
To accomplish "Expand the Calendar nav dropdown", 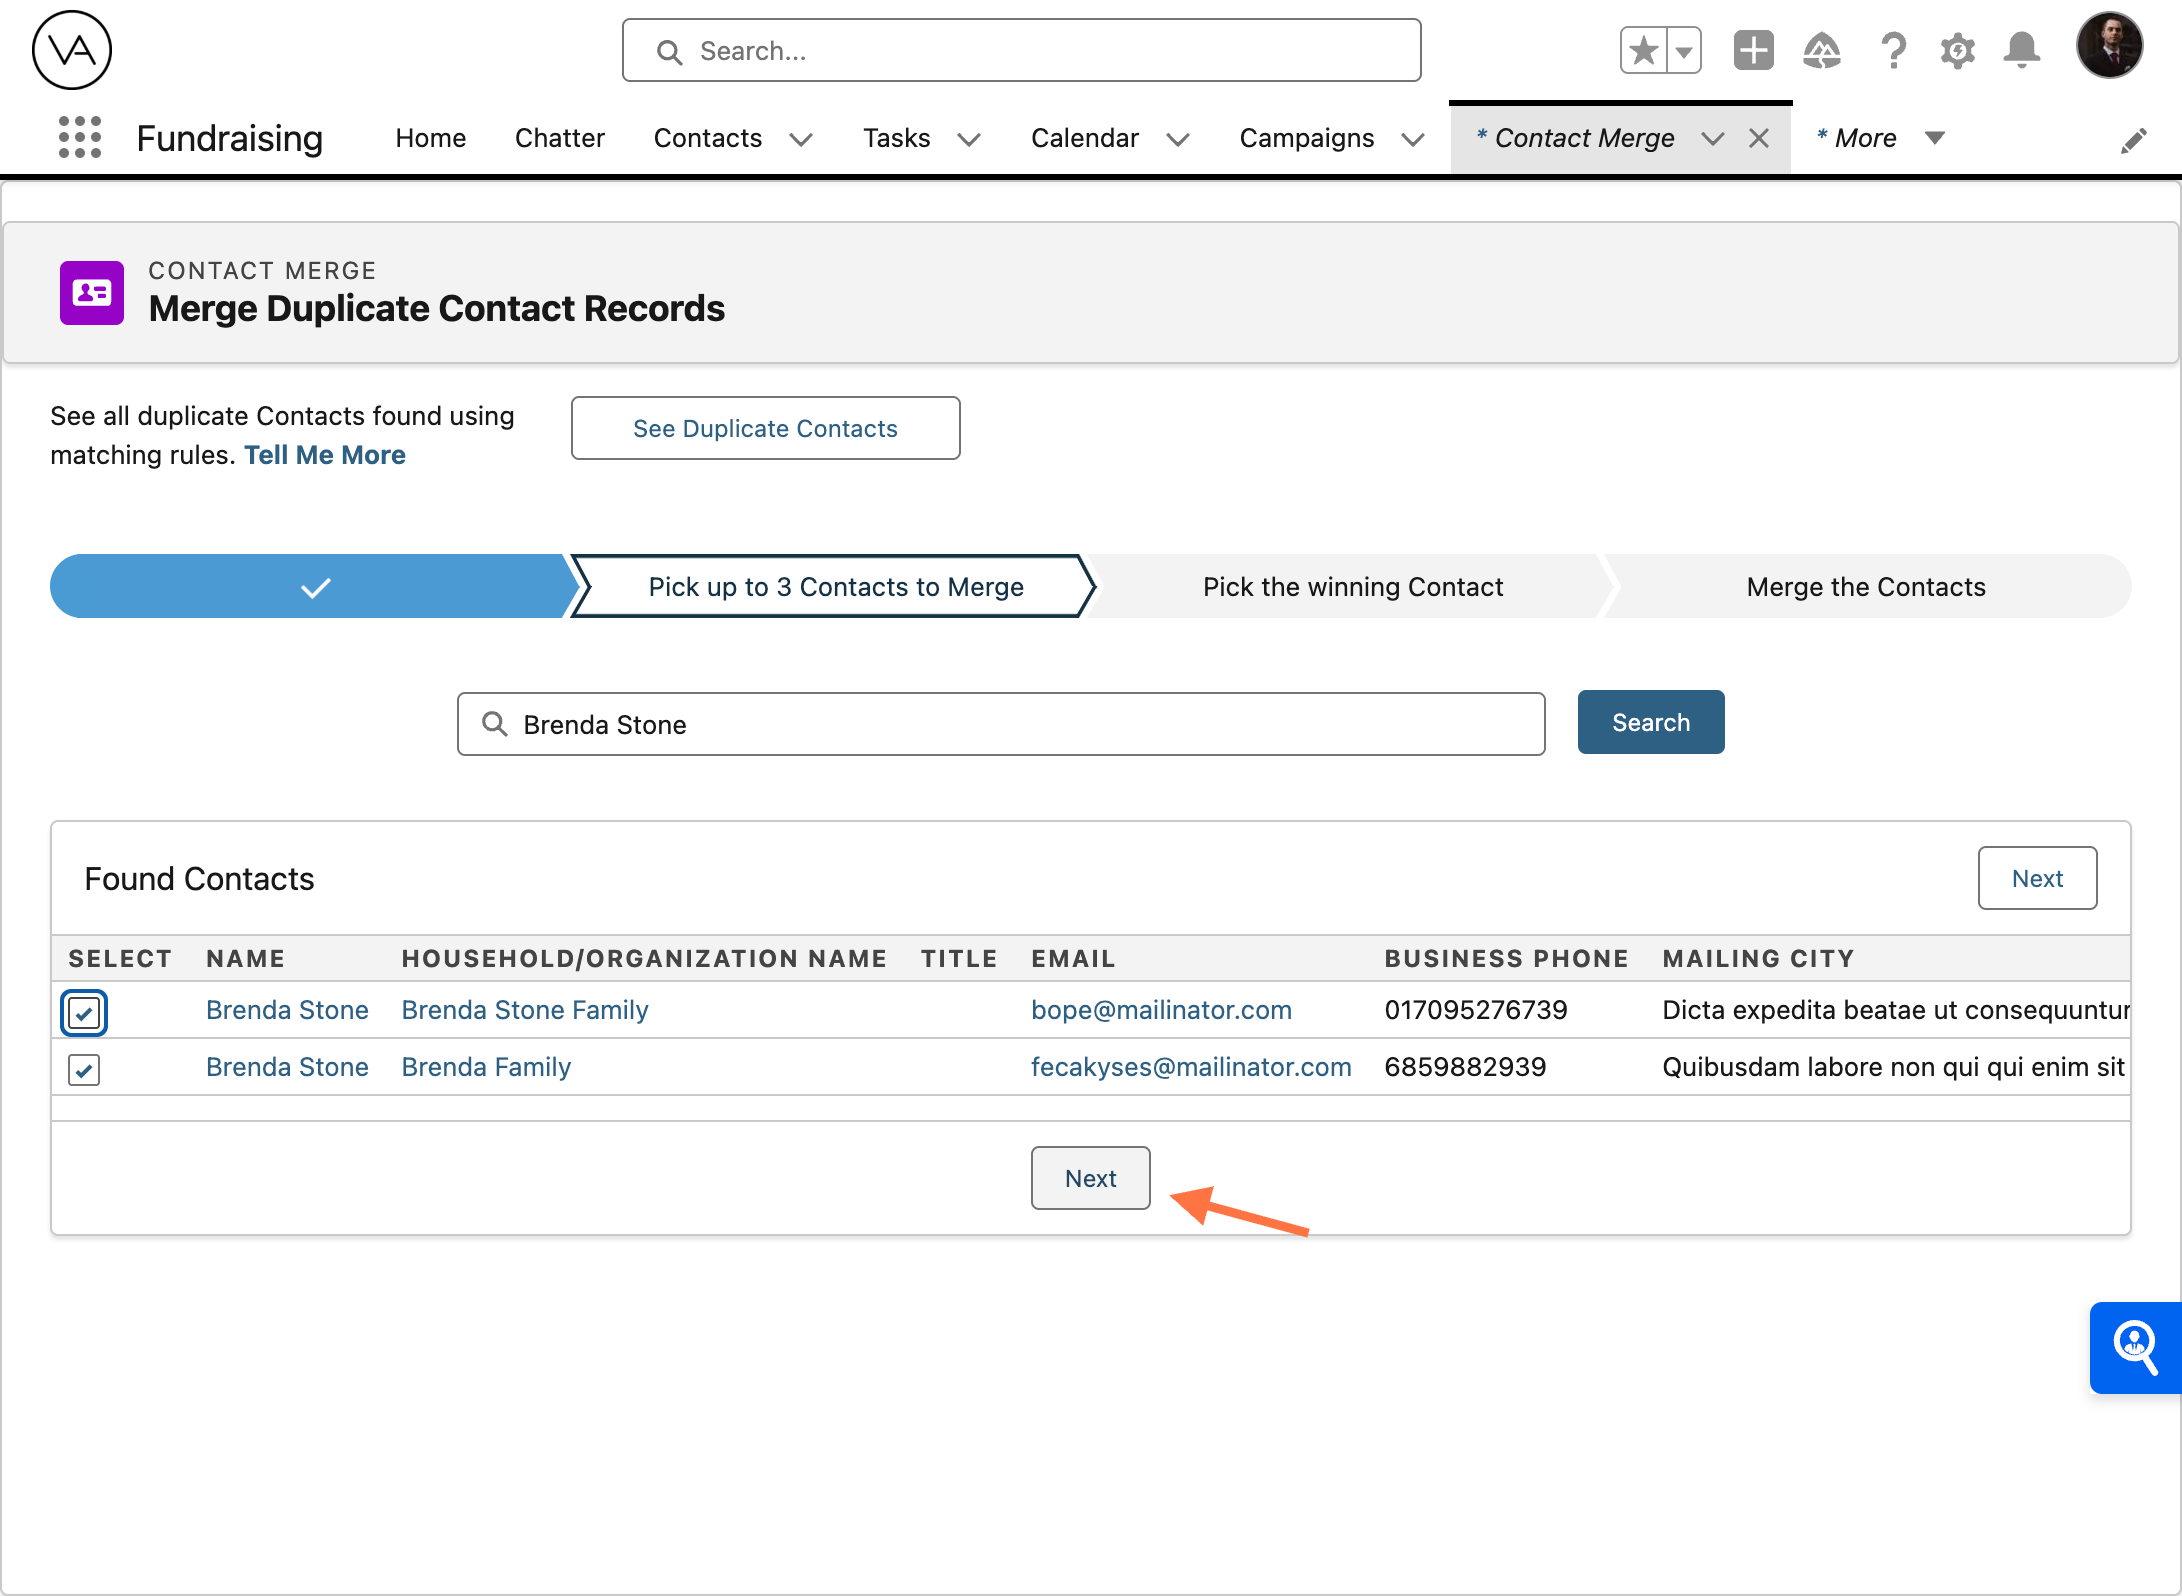I will point(1178,139).
